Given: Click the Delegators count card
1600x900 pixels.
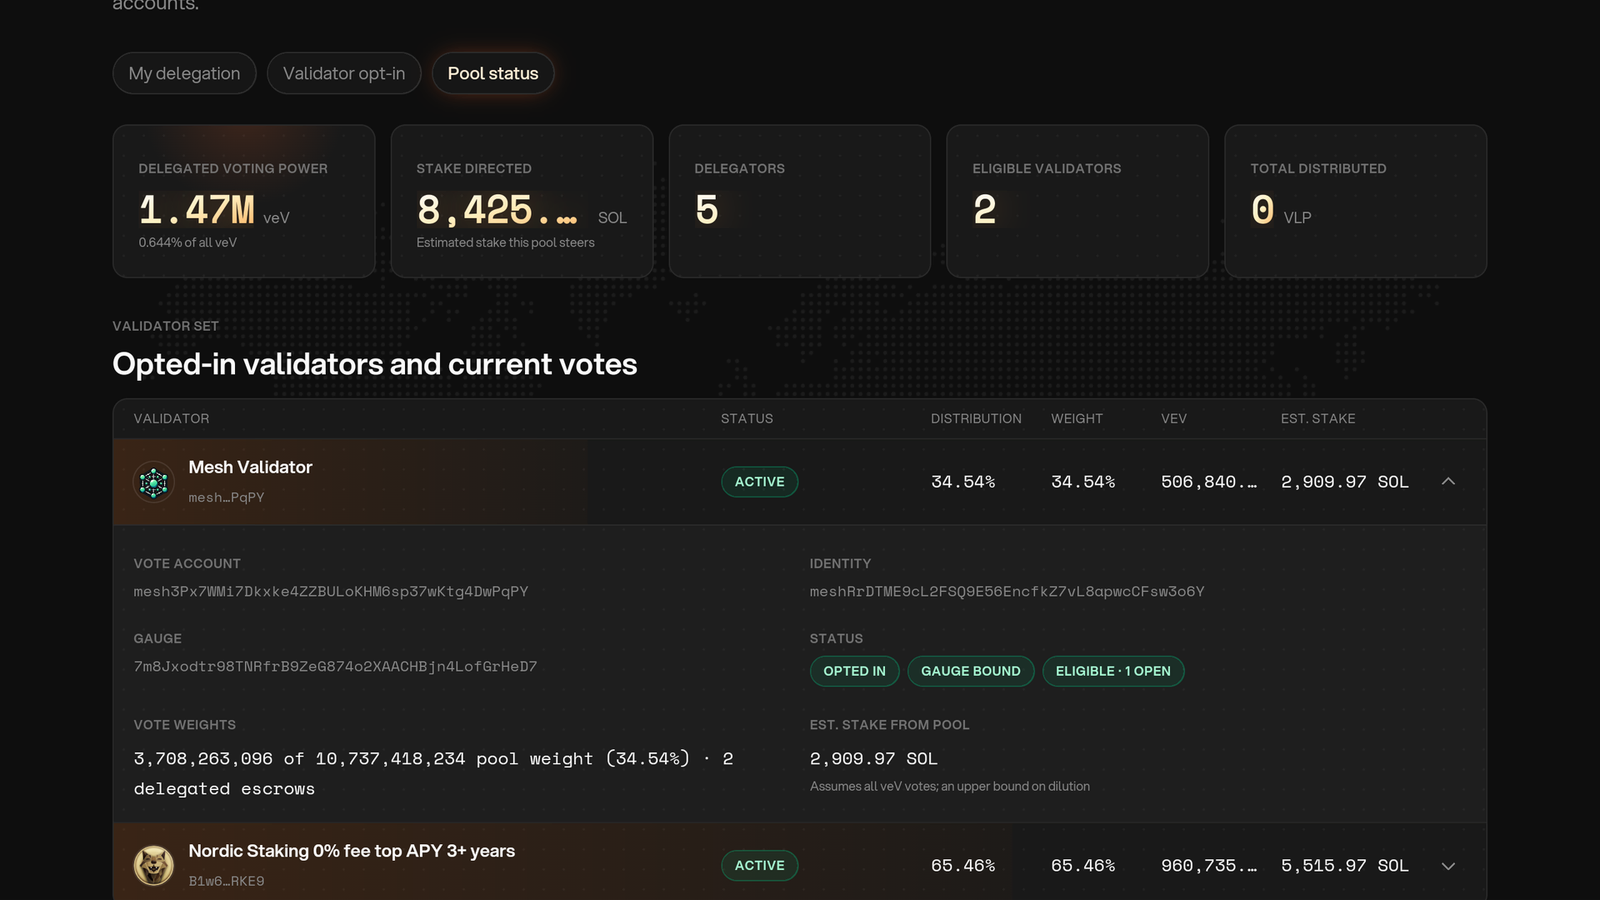Looking at the screenshot, I should (x=800, y=201).
